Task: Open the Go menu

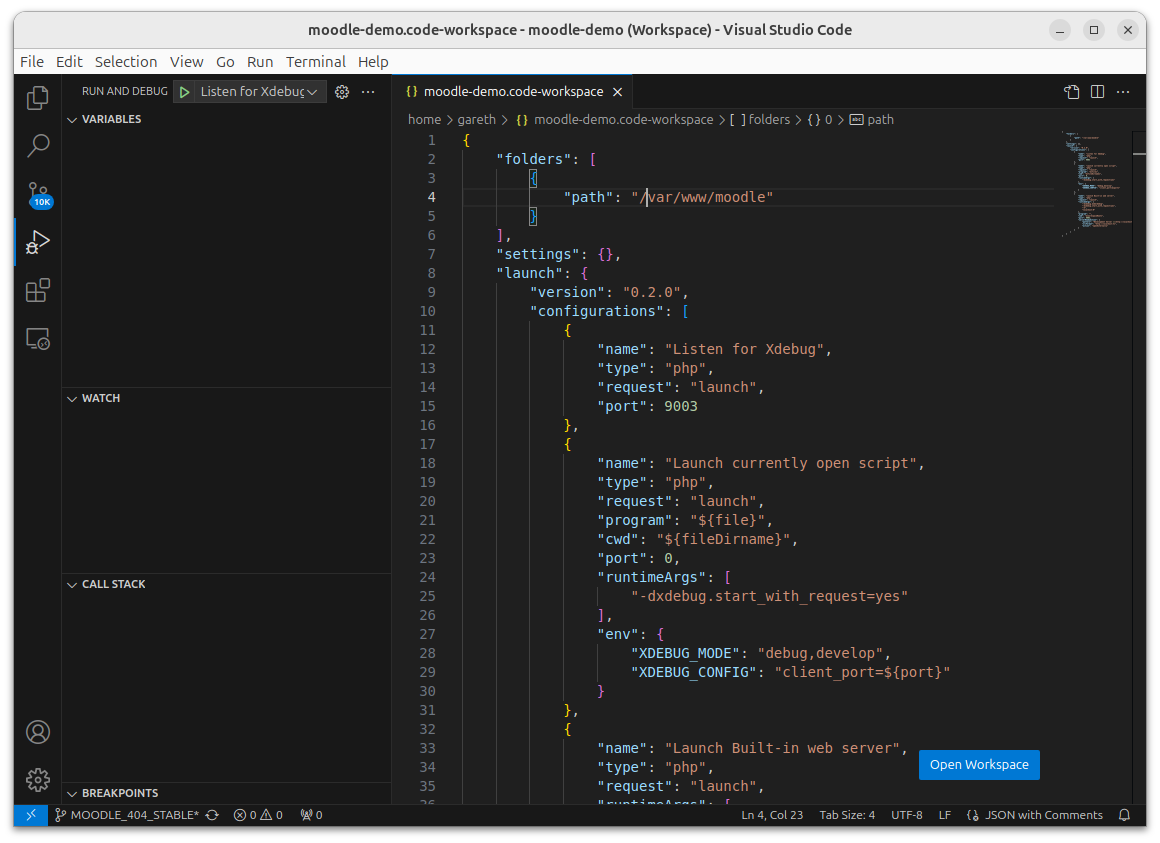Action: tap(225, 61)
